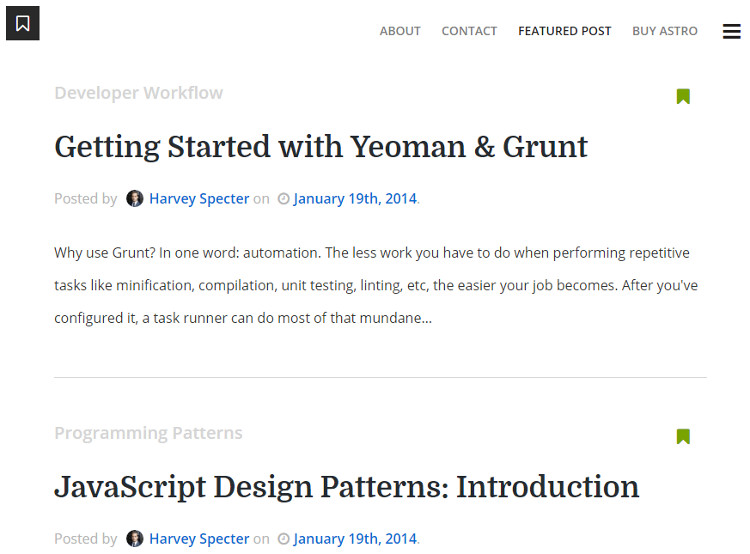This screenshot has width=750, height=554.
Task: Open "JavaScript Design Patterns: Introduction" post
Action: point(346,487)
